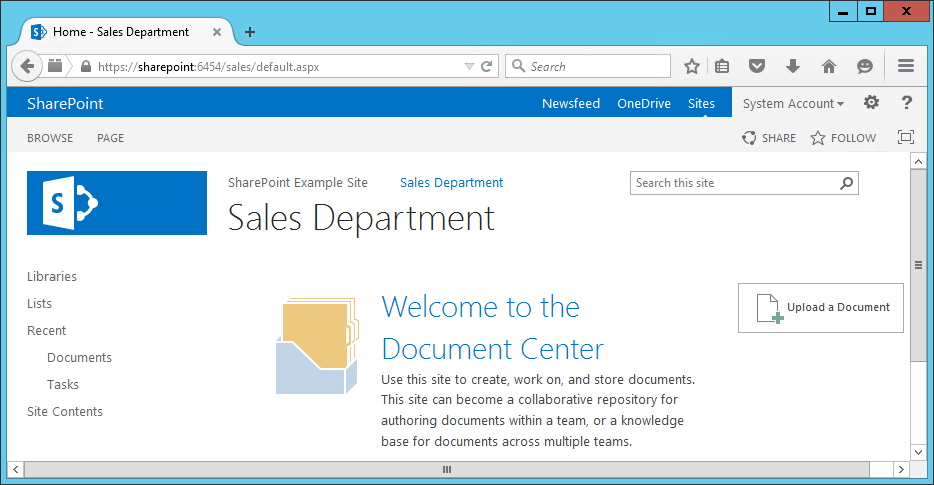Expand the System Account menu
This screenshot has height=485, width=934.
tap(793, 103)
